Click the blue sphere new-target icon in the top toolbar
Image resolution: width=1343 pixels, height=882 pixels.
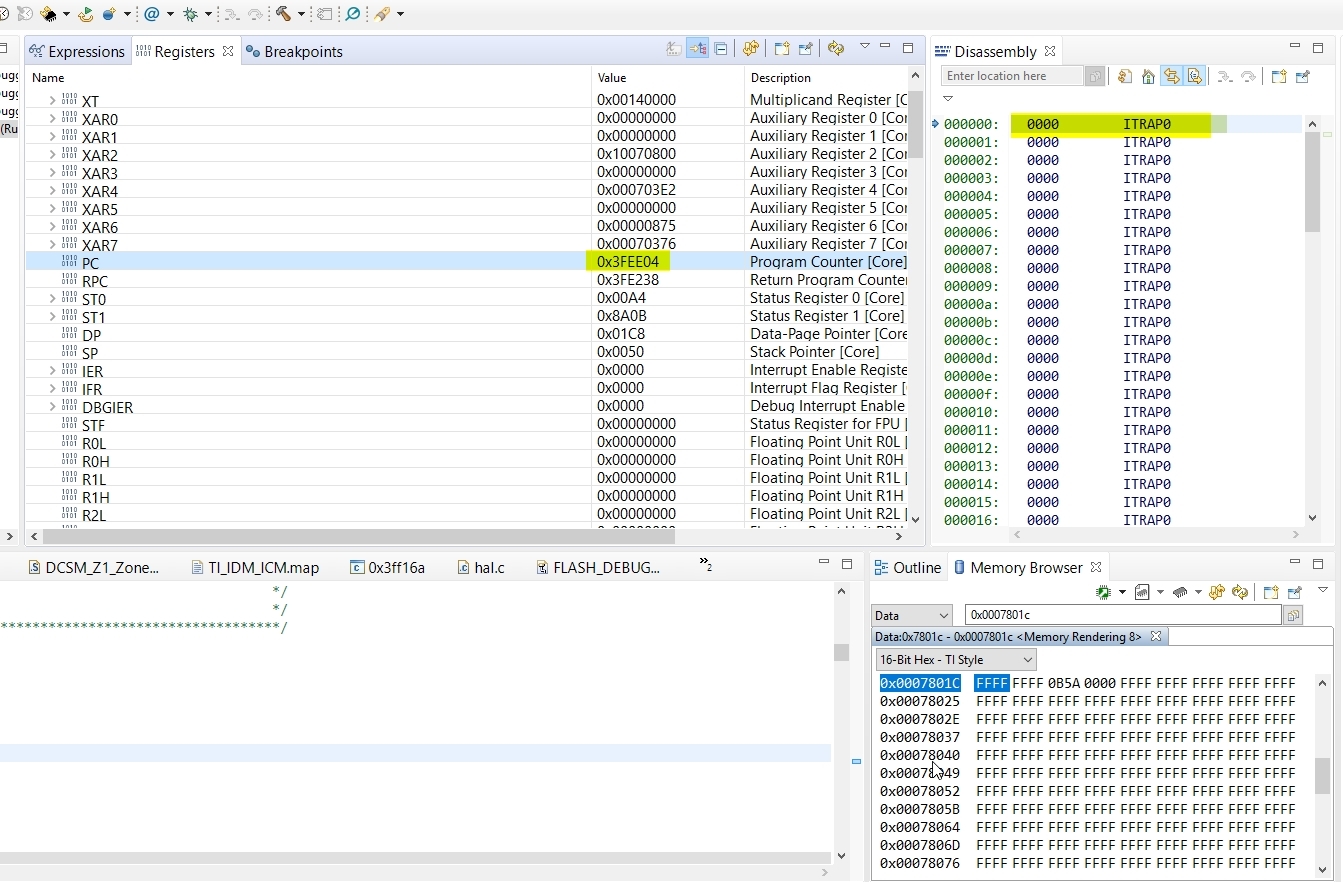[x=109, y=14]
